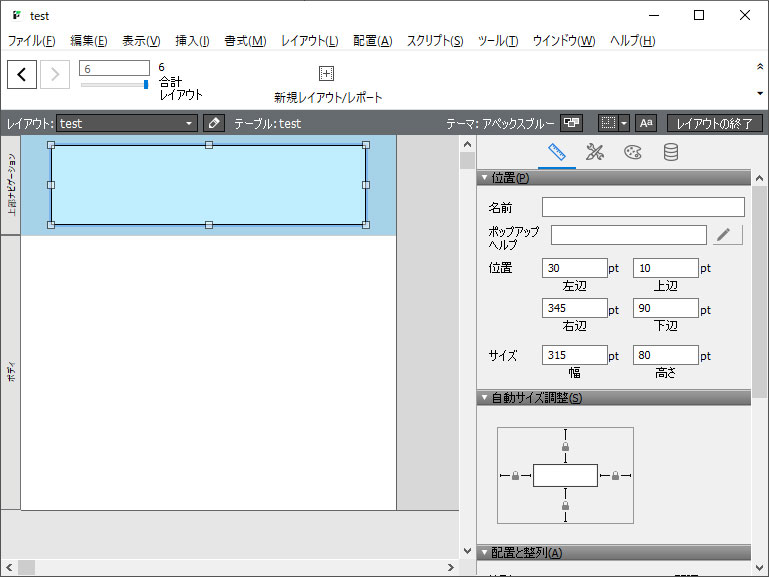Open the ヘルプ(H) menu

click(x=632, y=41)
